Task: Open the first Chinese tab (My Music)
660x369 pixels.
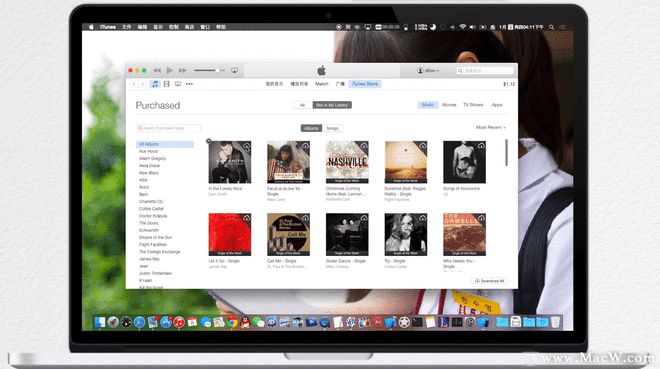Action: (x=274, y=84)
